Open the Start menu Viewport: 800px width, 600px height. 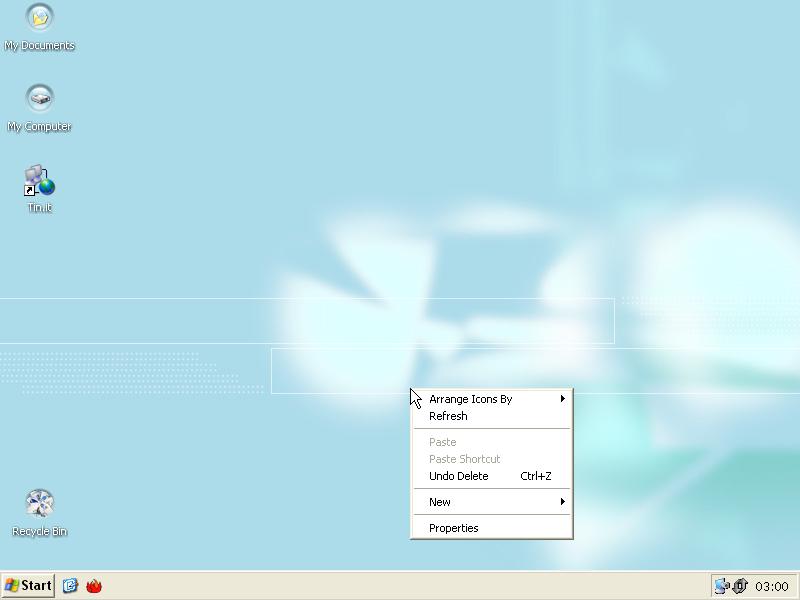(x=28, y=585)
